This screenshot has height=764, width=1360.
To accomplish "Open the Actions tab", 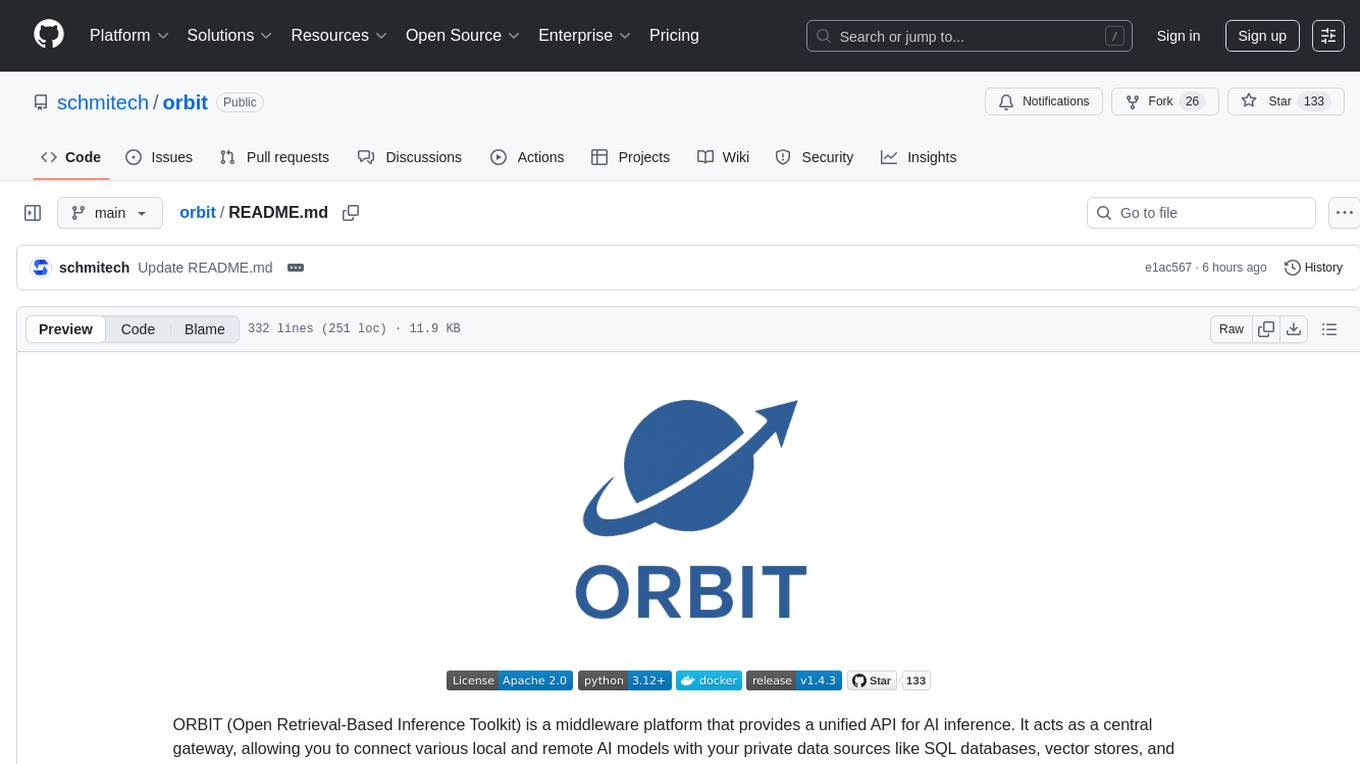I will pos(527,157).
